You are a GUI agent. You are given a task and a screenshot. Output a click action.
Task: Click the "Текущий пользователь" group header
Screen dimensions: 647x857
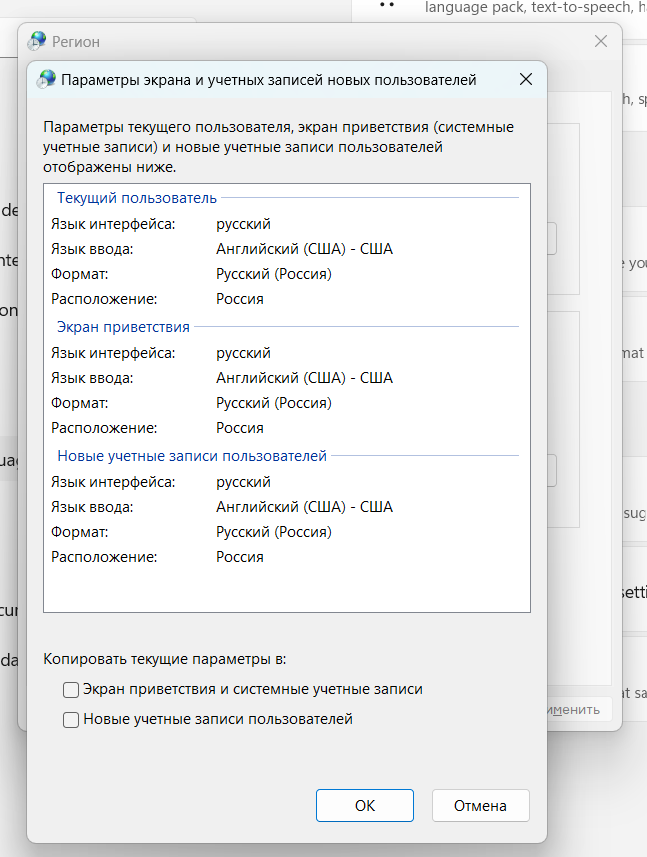point(137,198)
